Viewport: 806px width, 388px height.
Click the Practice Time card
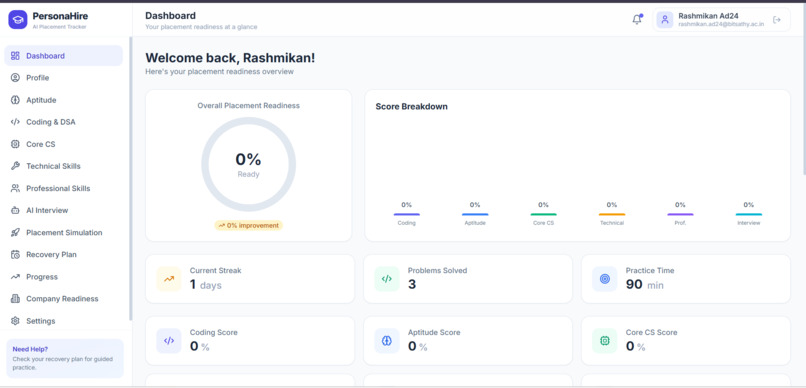click(686, 279)
